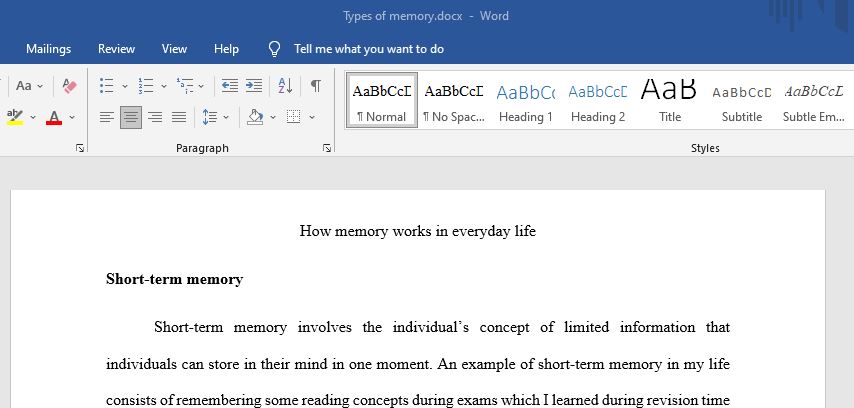Open the Mailings tab

(x=48, y=49)
